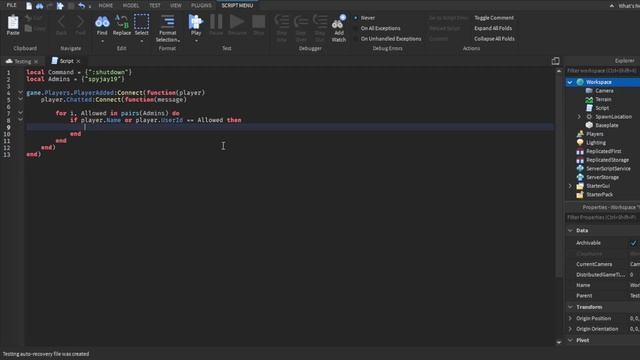Viewport: 640px width, 360px height.
Task: Expand the Origin Position property
Action: point(570,318)
